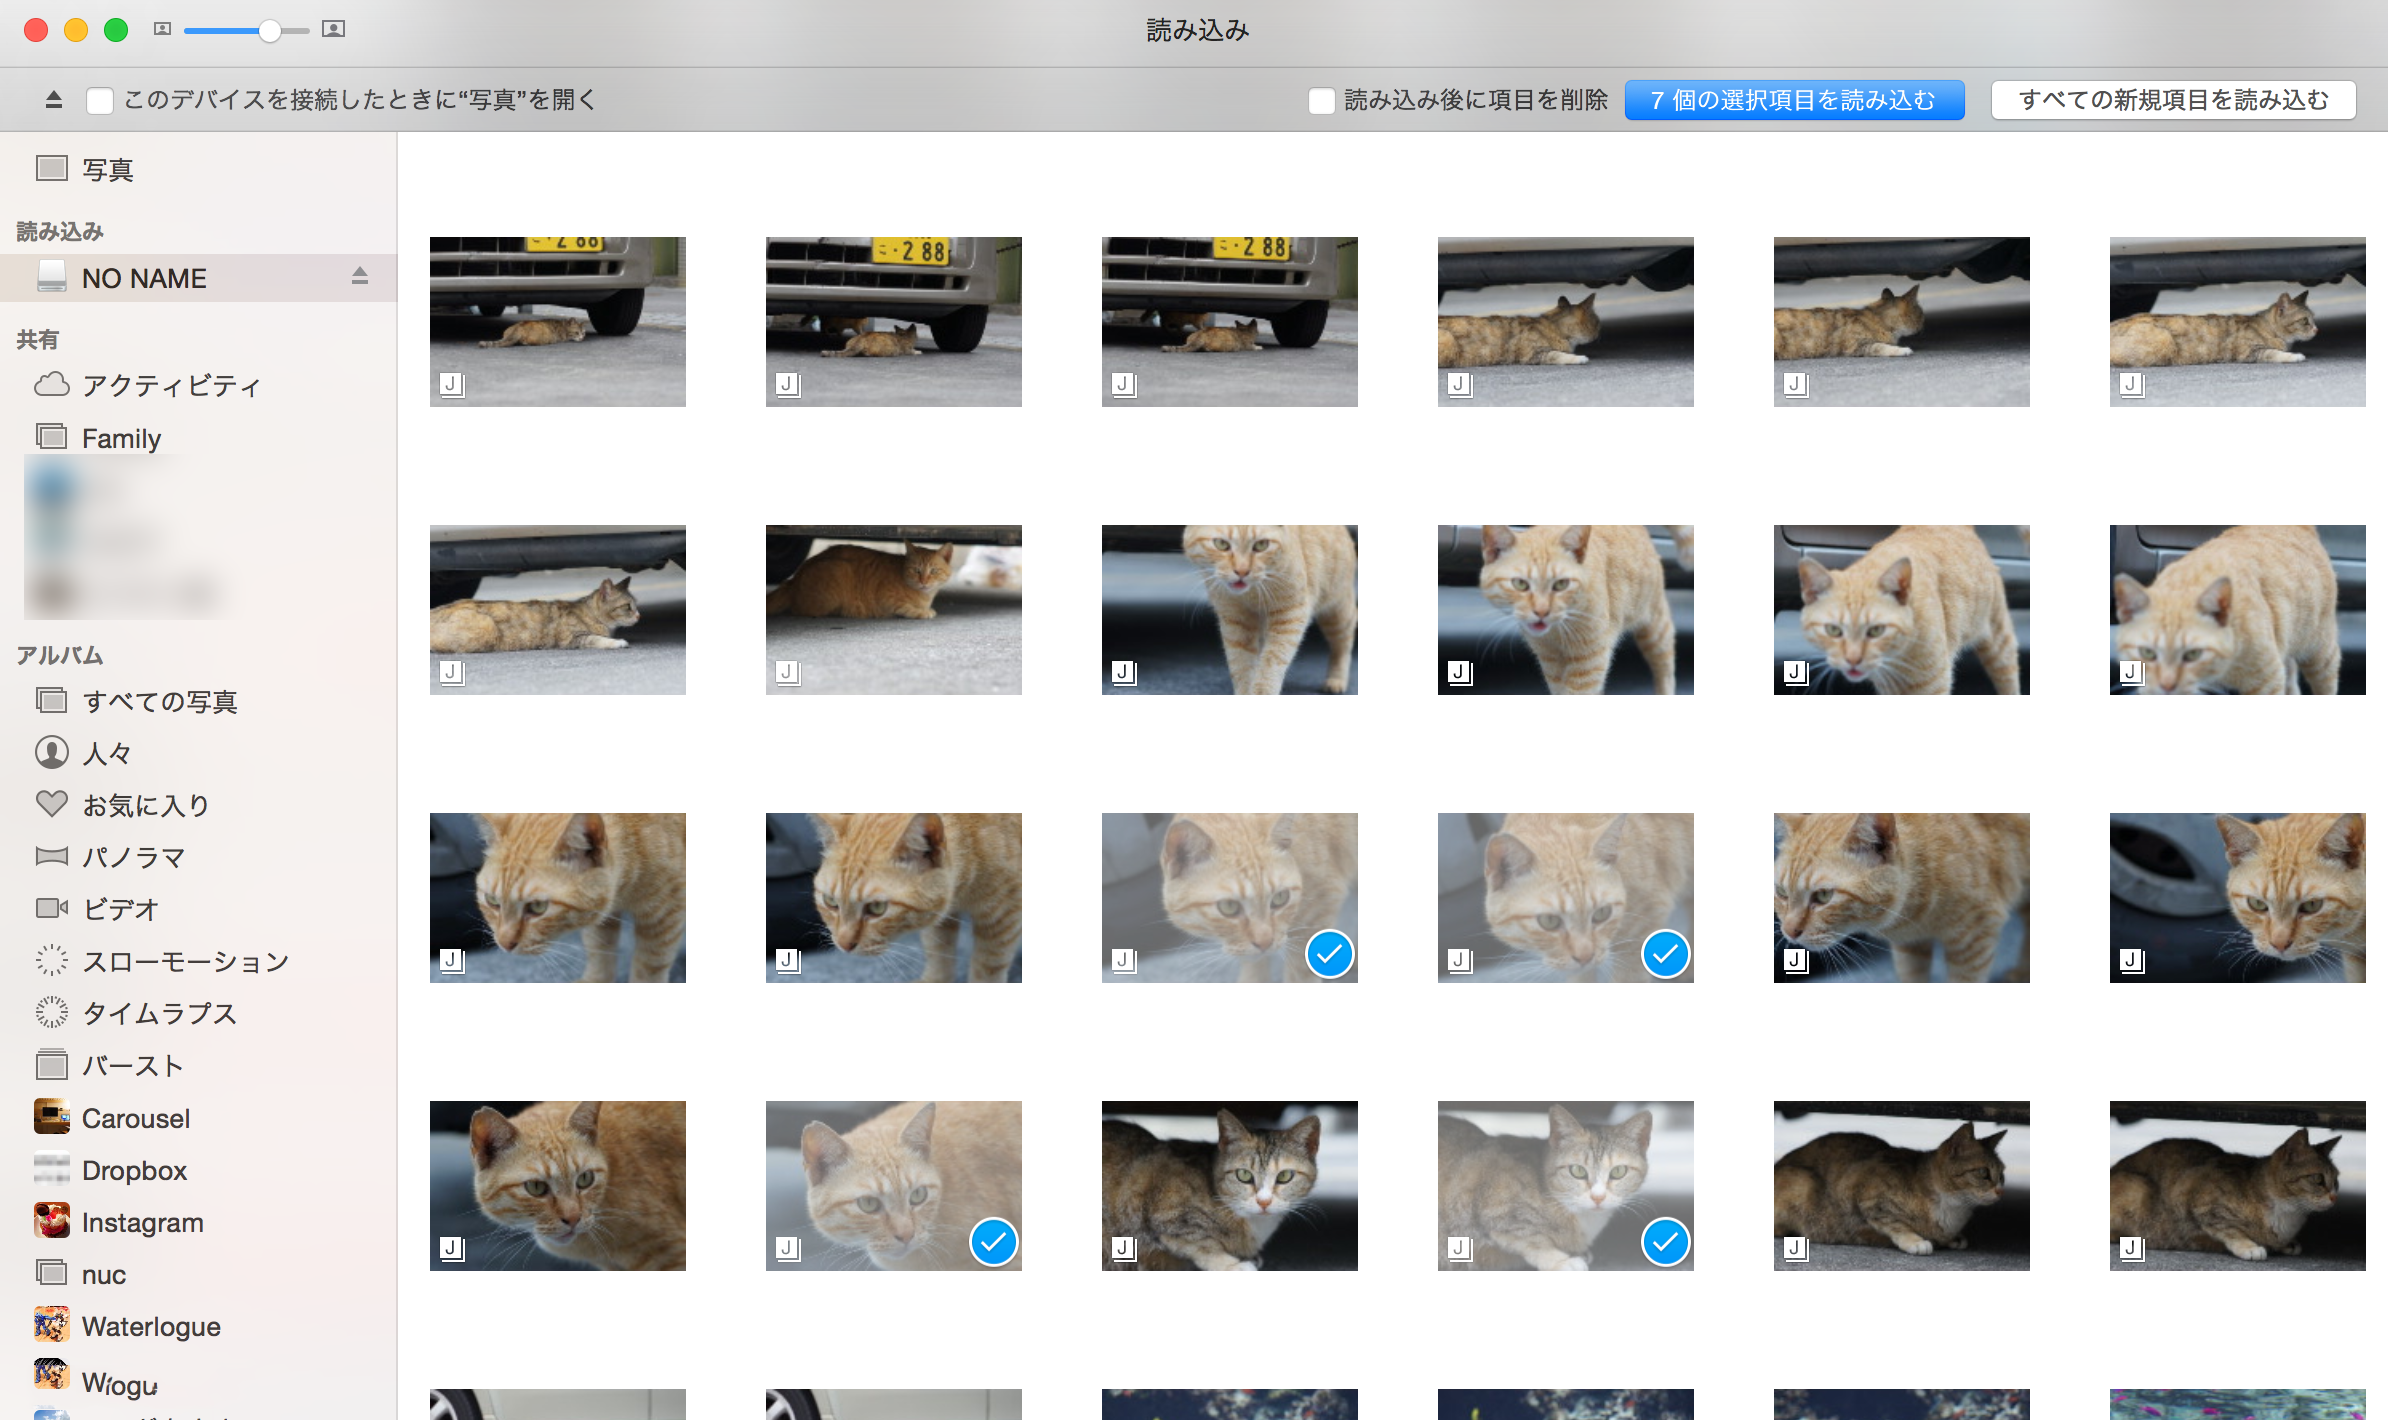The height and width of the screenshot is (1420, 2388).
Task: Click the Waterlogue album thumbnail icon
Action: point(52,1325)
